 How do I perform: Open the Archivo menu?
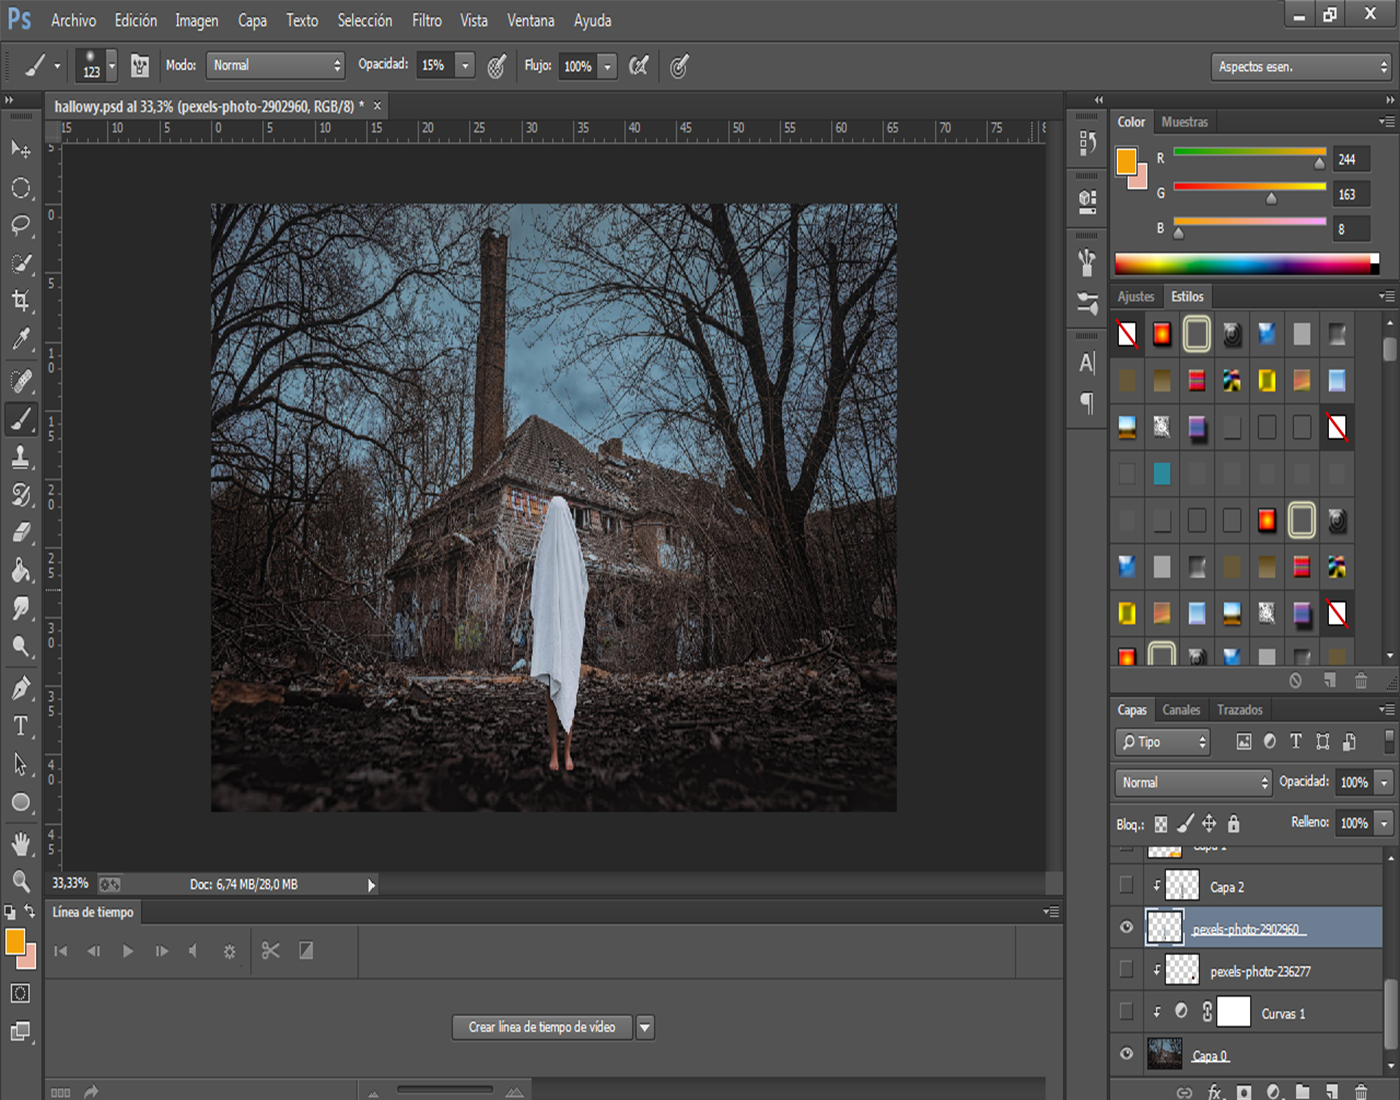[x=73, y=20]
